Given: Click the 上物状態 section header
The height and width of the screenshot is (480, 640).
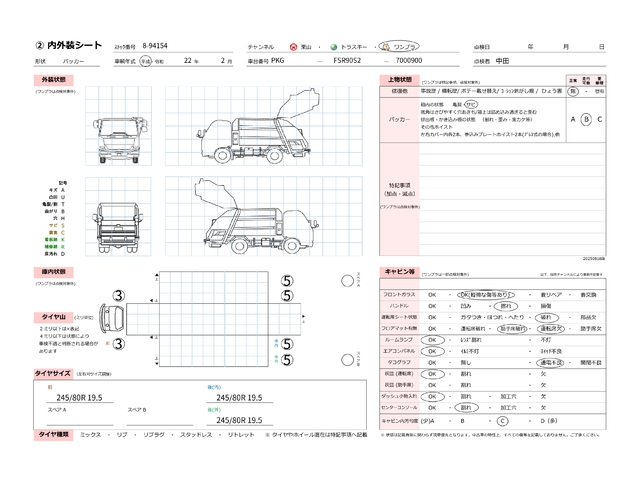Looking at the screenshot, I should point(400,78).
